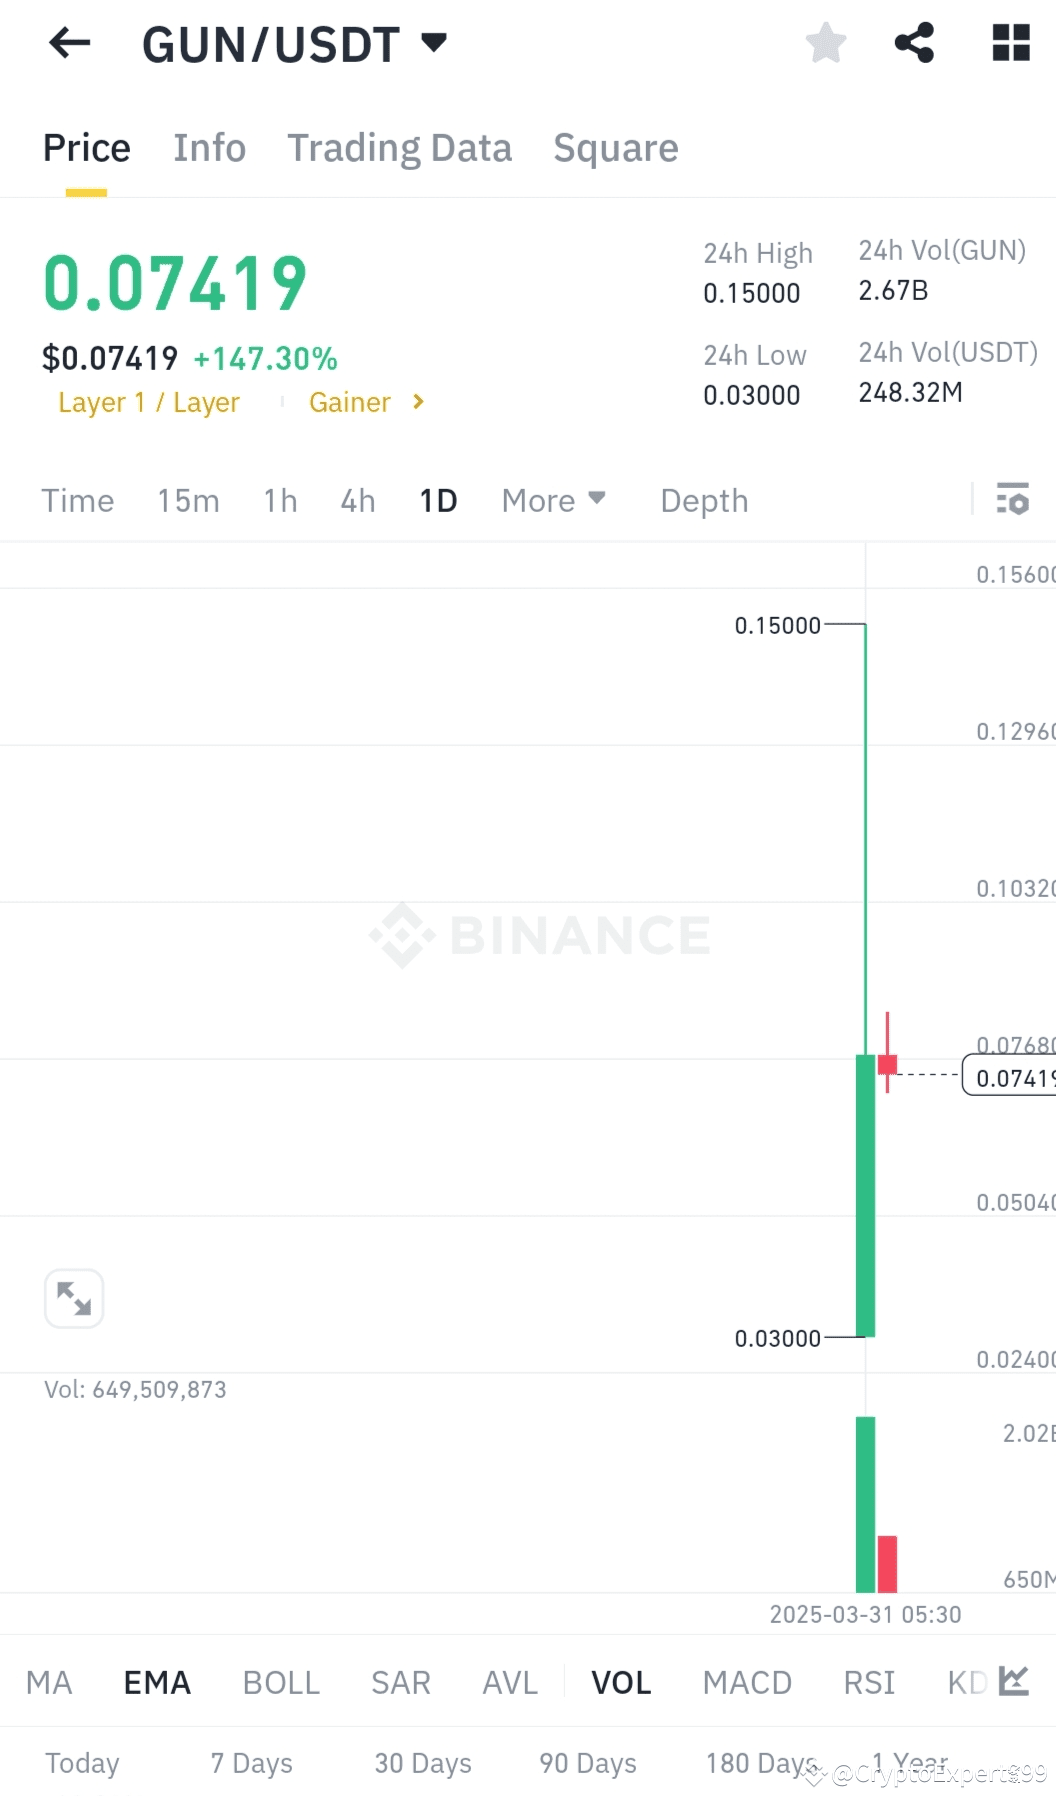Select the 4h timeframe

point(358,500)
